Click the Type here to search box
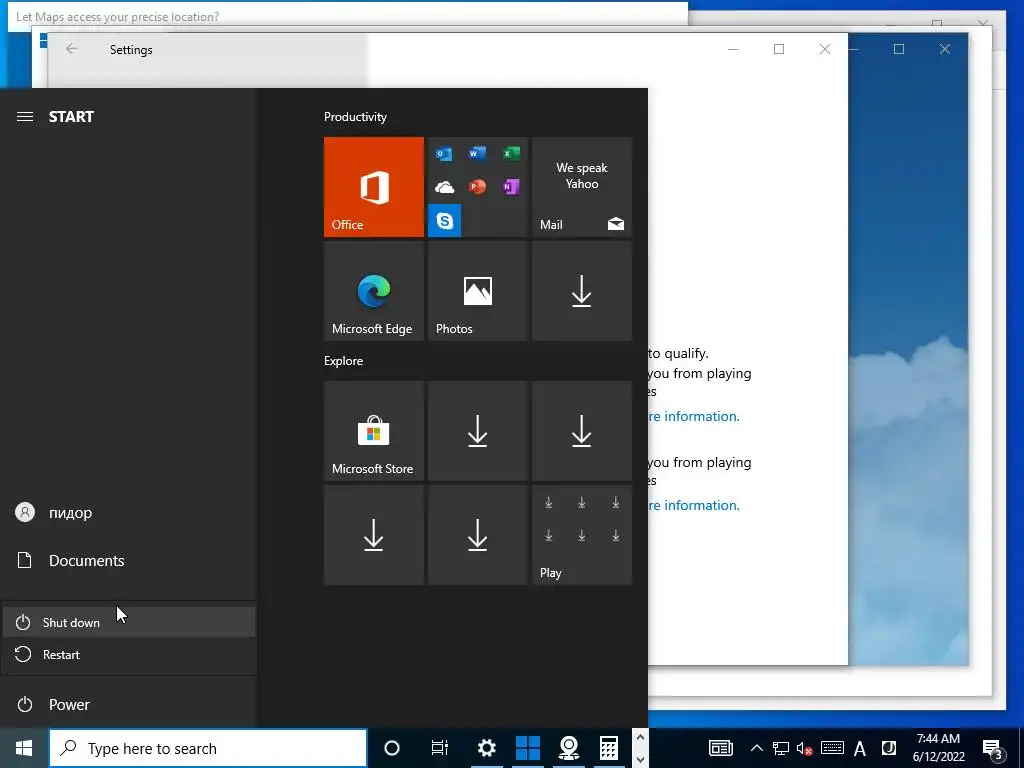The height and width of the screenshot is (768, 1024). [208, 748]
